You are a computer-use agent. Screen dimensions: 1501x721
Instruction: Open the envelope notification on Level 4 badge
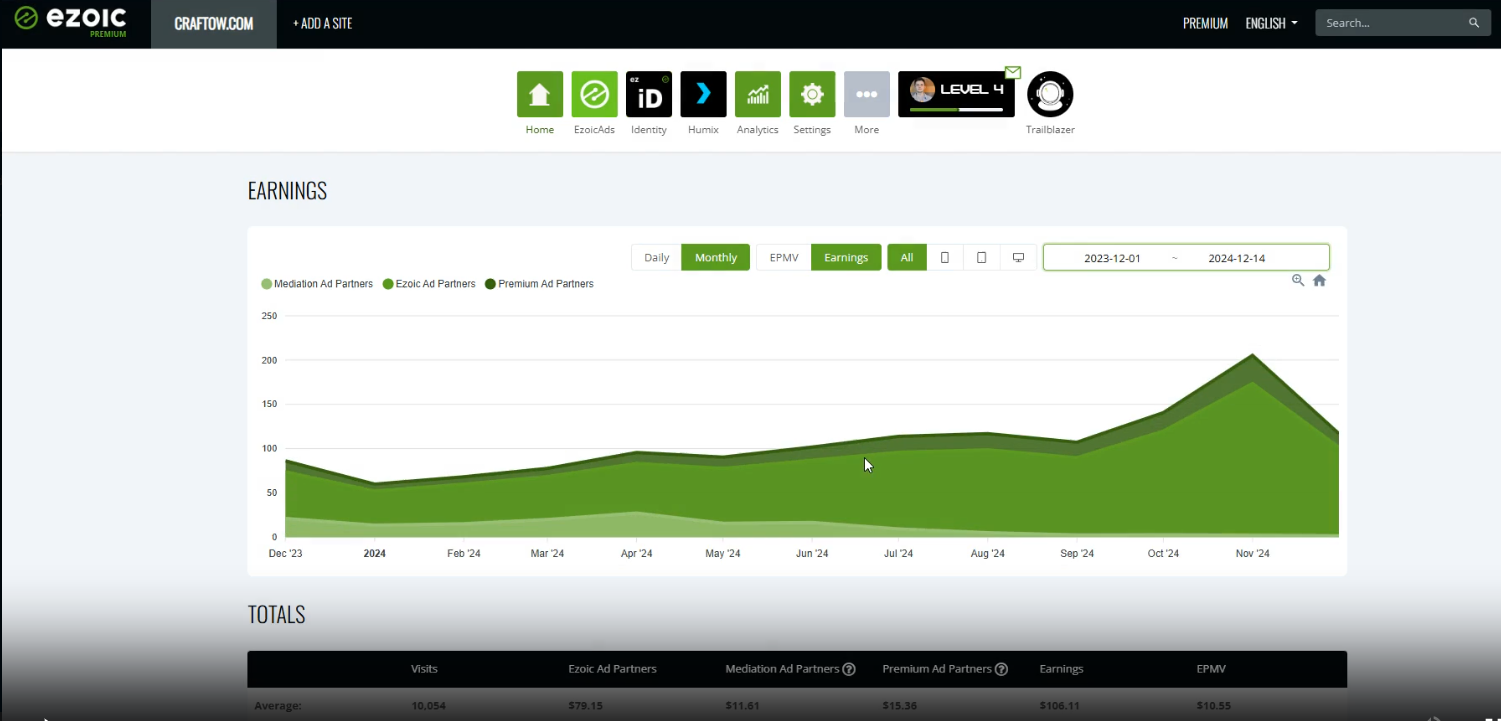tap(1013, 72)
